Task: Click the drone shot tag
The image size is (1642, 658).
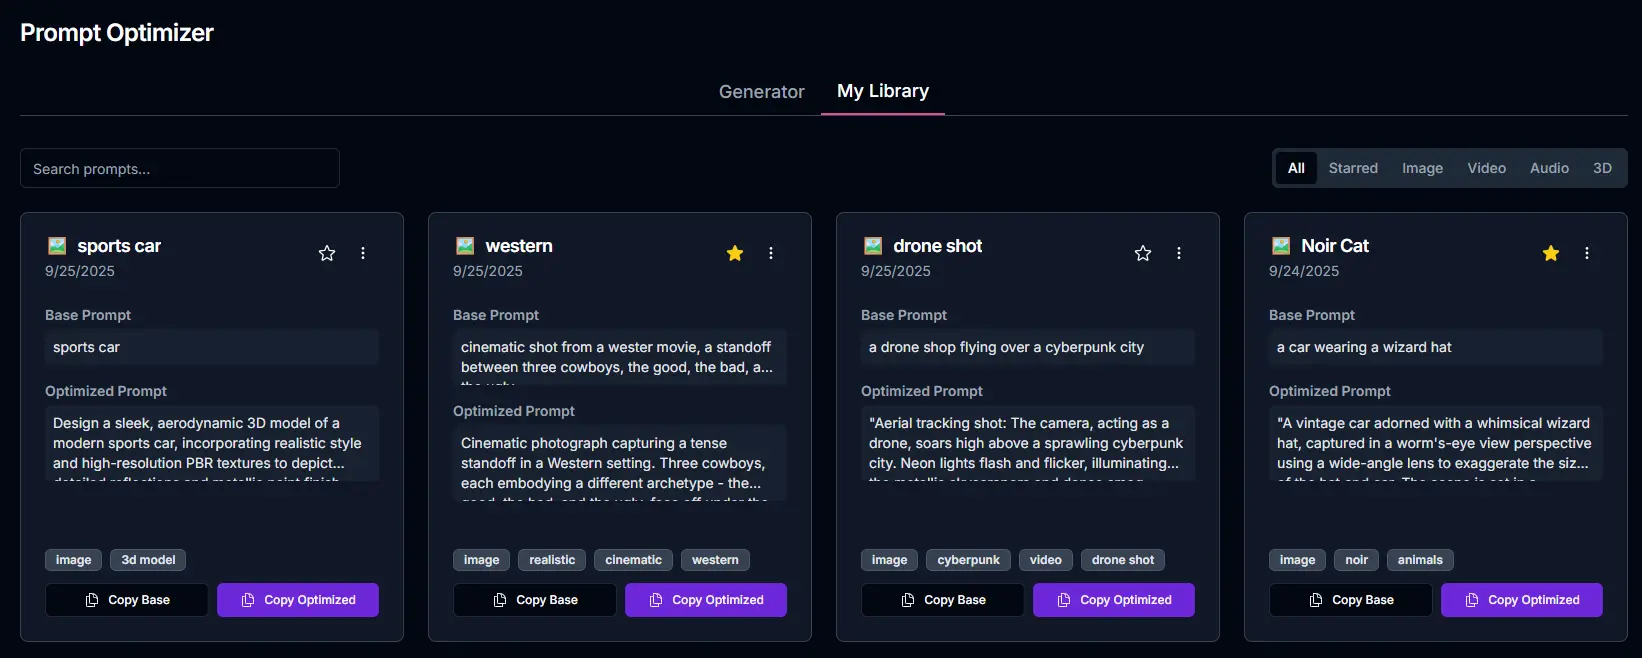Action: pos(1123,560)
